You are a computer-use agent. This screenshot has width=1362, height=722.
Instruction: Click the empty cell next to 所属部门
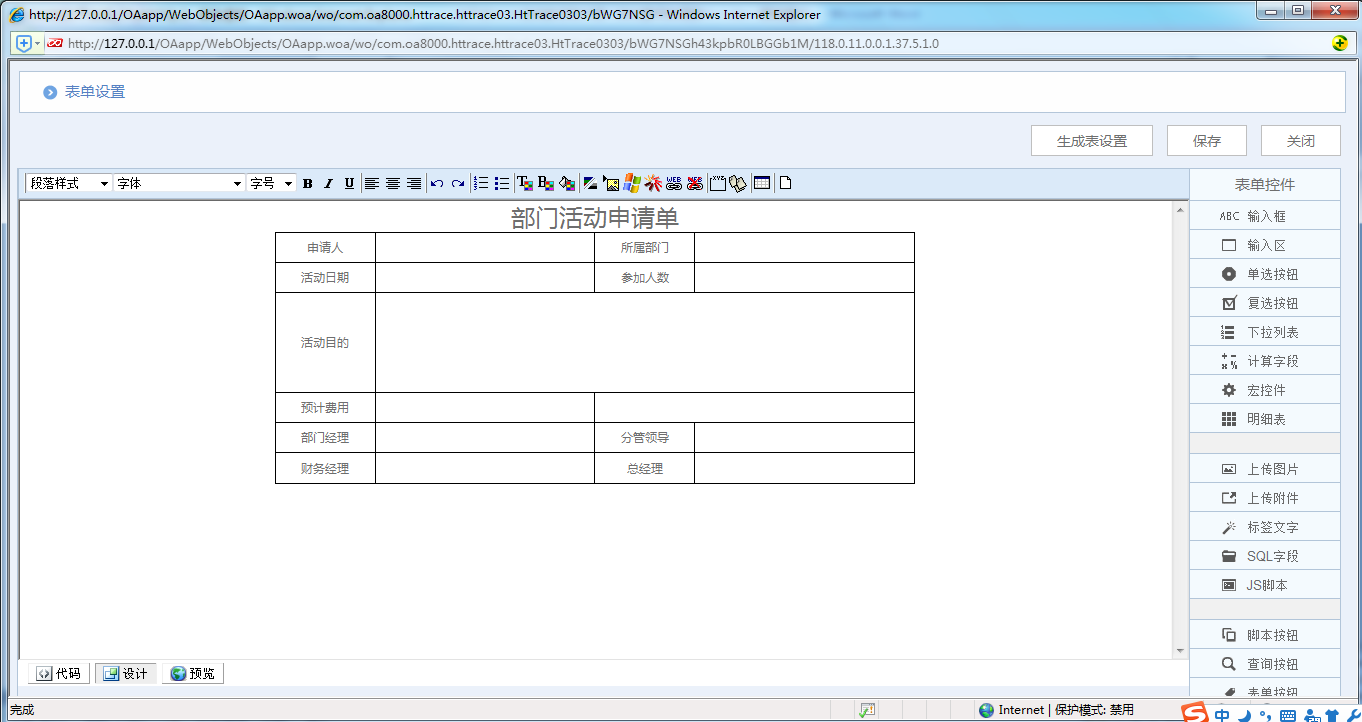[x=804, y=248]
